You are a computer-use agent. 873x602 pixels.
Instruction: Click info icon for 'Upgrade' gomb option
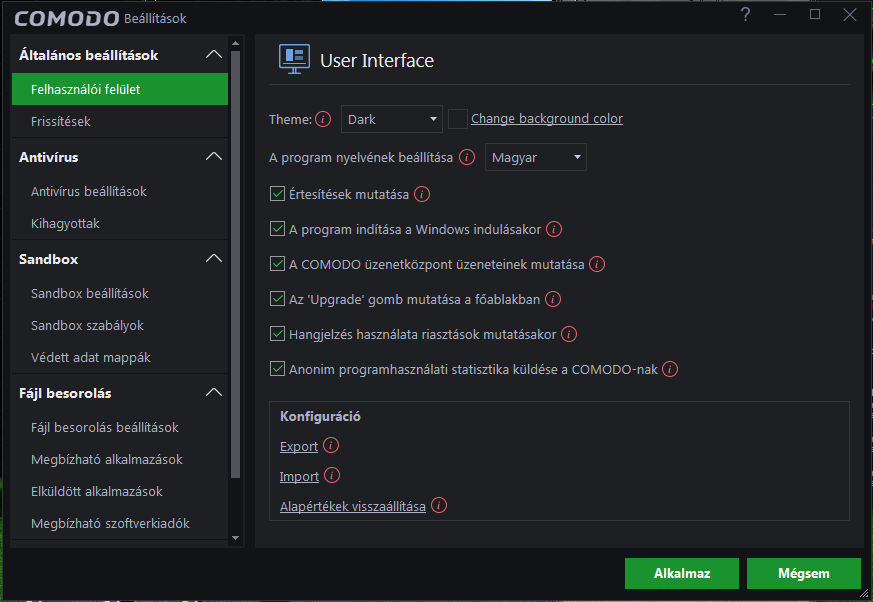553,300
